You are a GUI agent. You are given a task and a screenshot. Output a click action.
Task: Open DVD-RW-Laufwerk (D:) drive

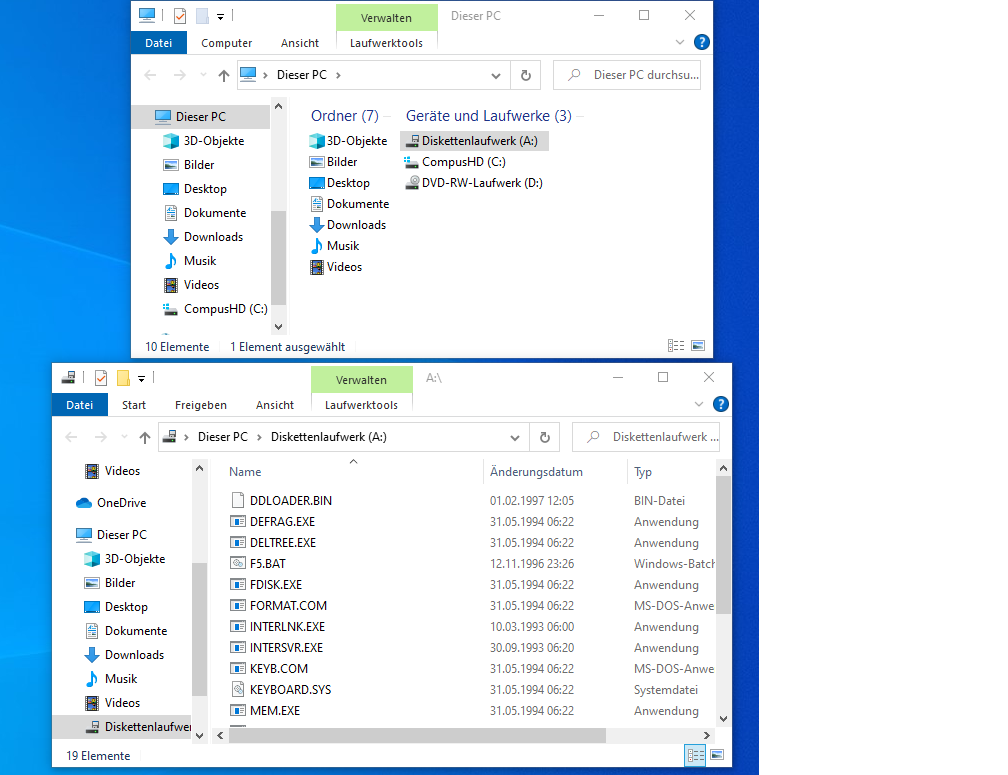474,183
